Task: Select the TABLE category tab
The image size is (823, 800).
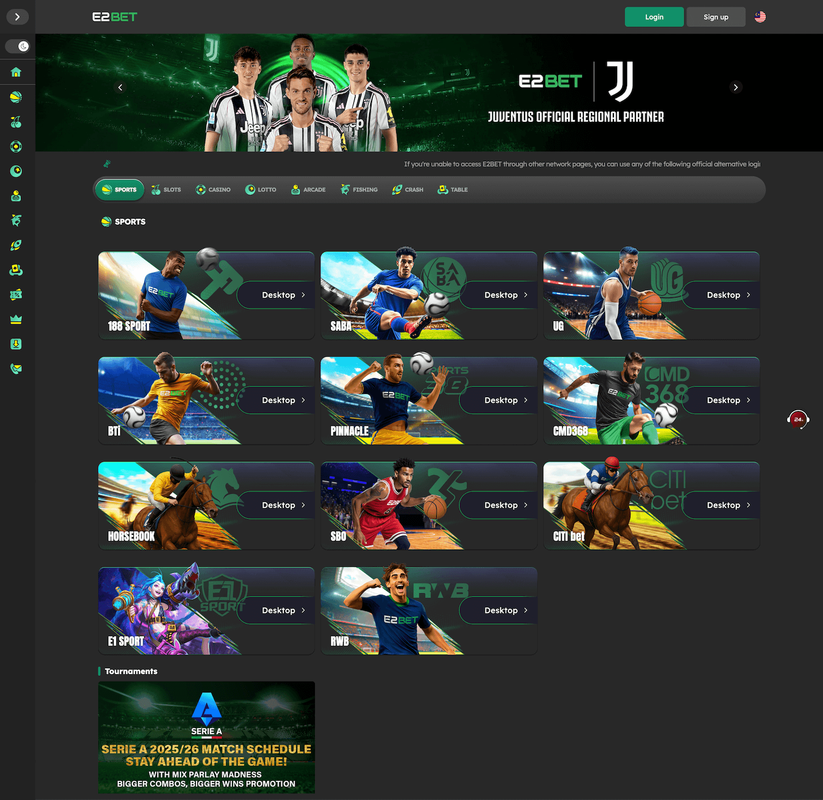Action: pyautogui.click(x=452, y=190)
